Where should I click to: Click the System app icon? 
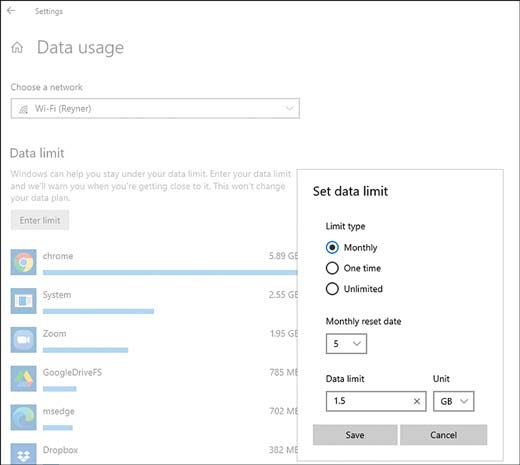(23, 301)
